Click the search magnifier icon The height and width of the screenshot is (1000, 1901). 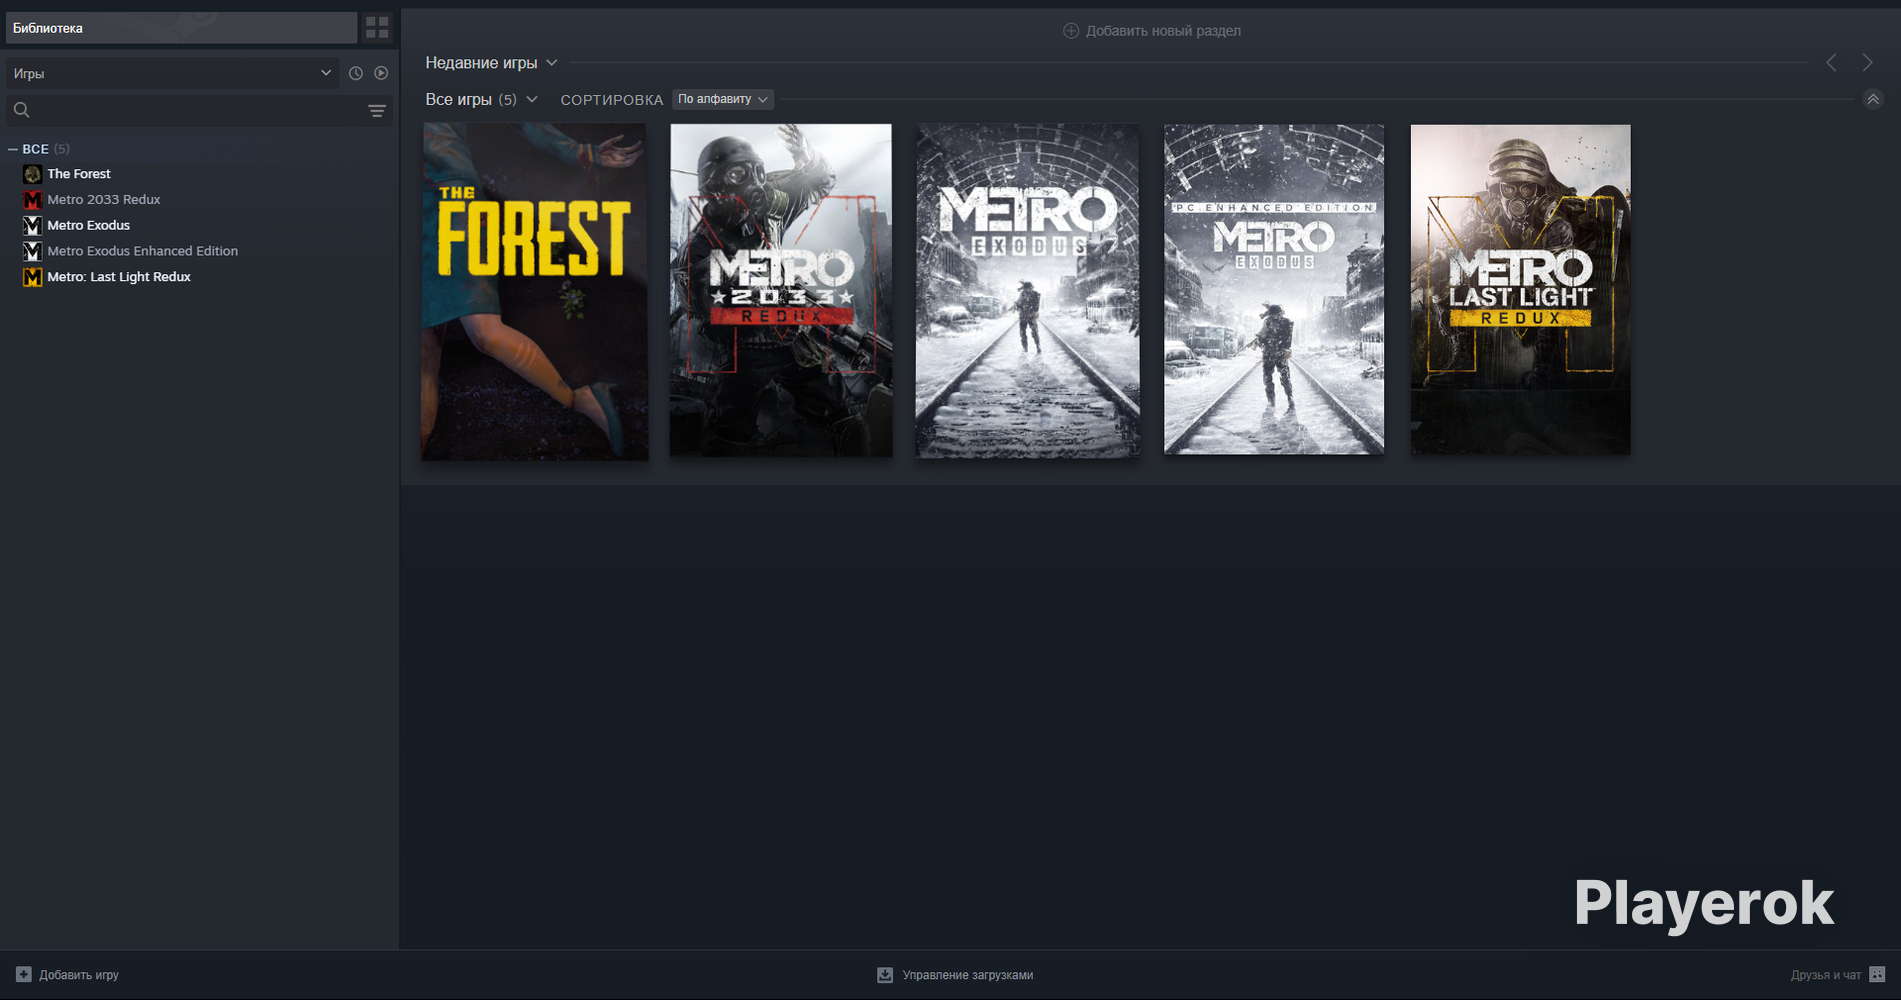[22, 110]
